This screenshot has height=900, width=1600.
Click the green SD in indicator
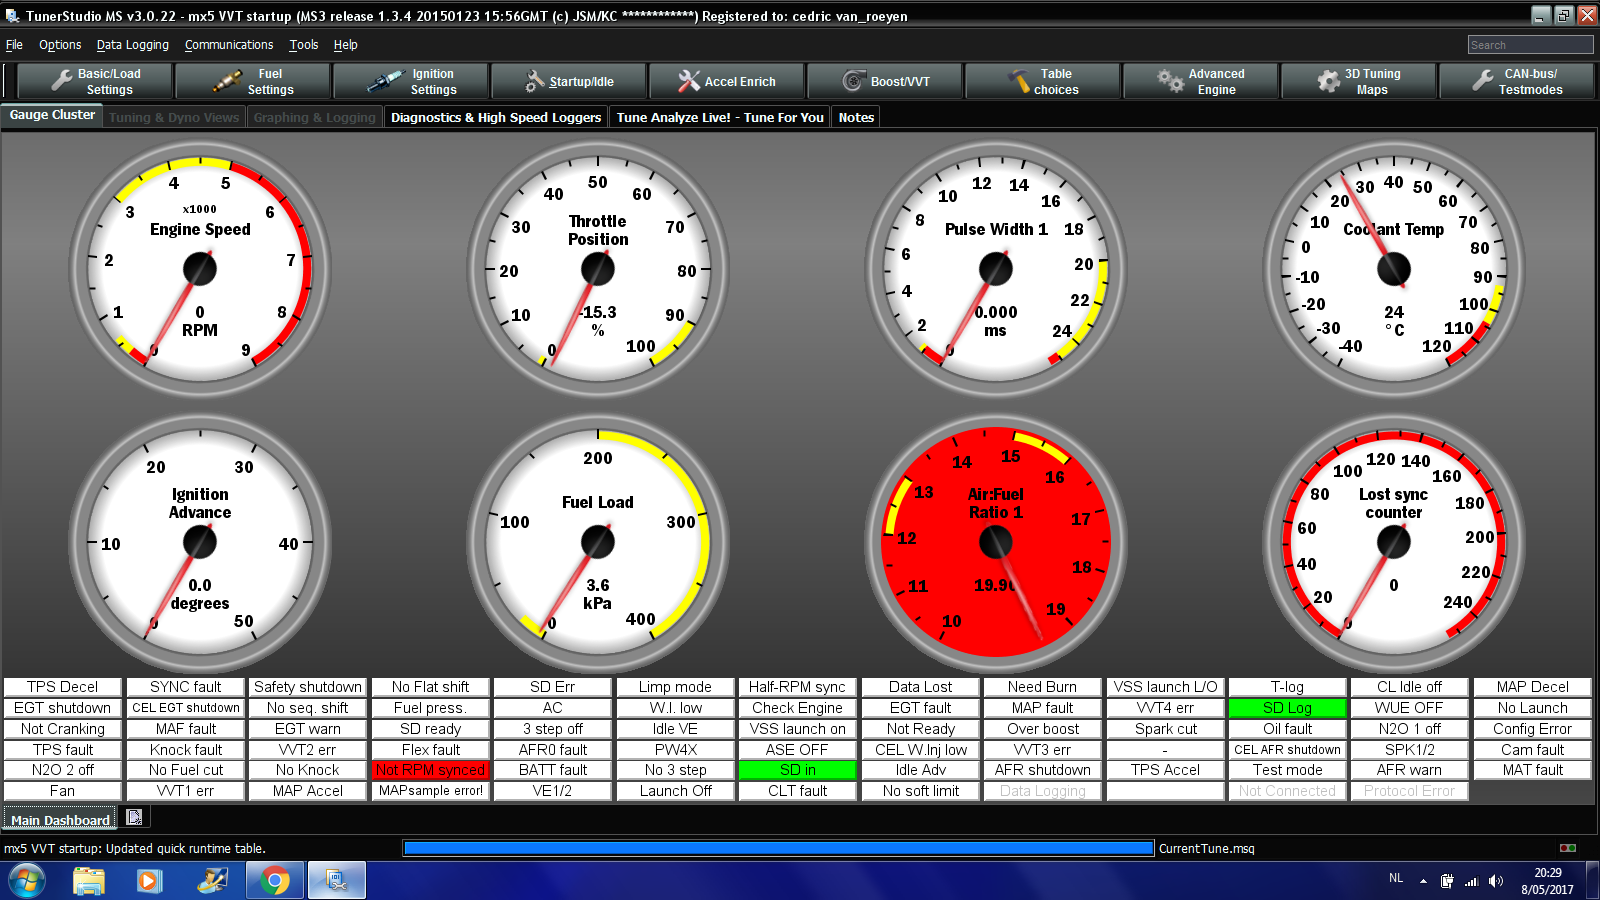(x=797, y=770)
